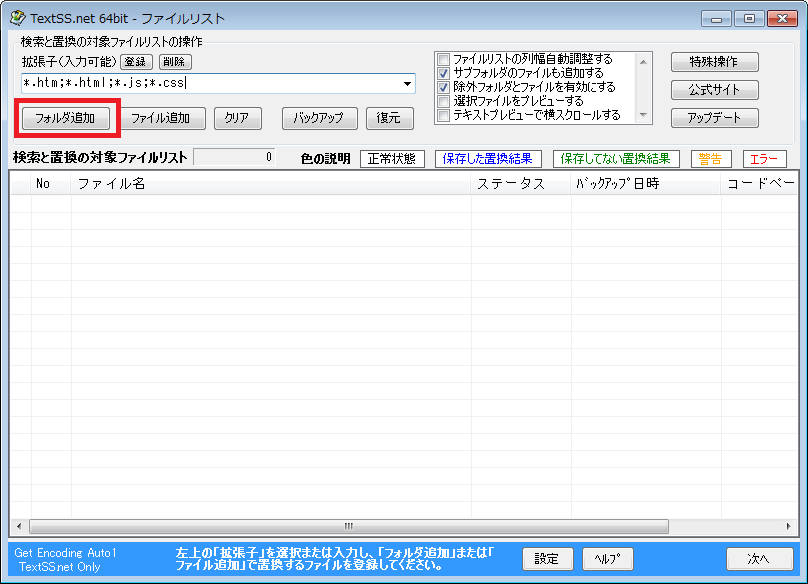This screenshot has width=808, height=584.
Task: Open 設定 settings
Action: 547,559
